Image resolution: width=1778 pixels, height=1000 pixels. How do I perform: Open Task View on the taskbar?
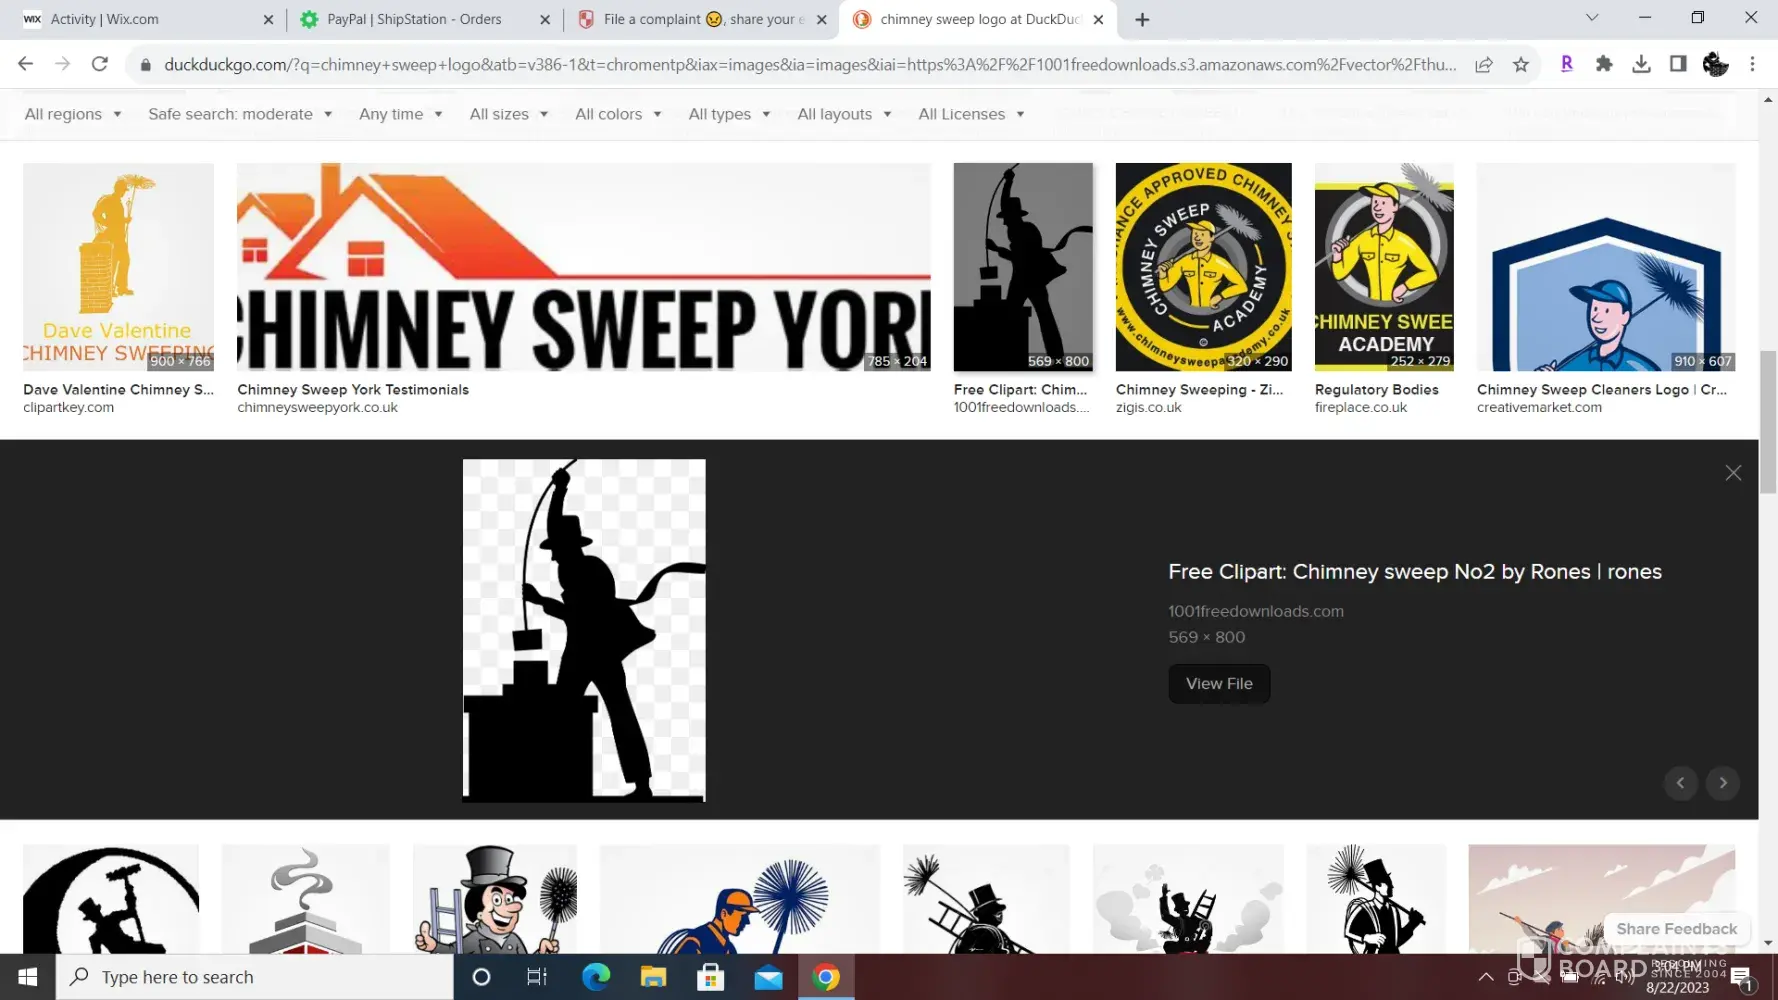[537, 977]
